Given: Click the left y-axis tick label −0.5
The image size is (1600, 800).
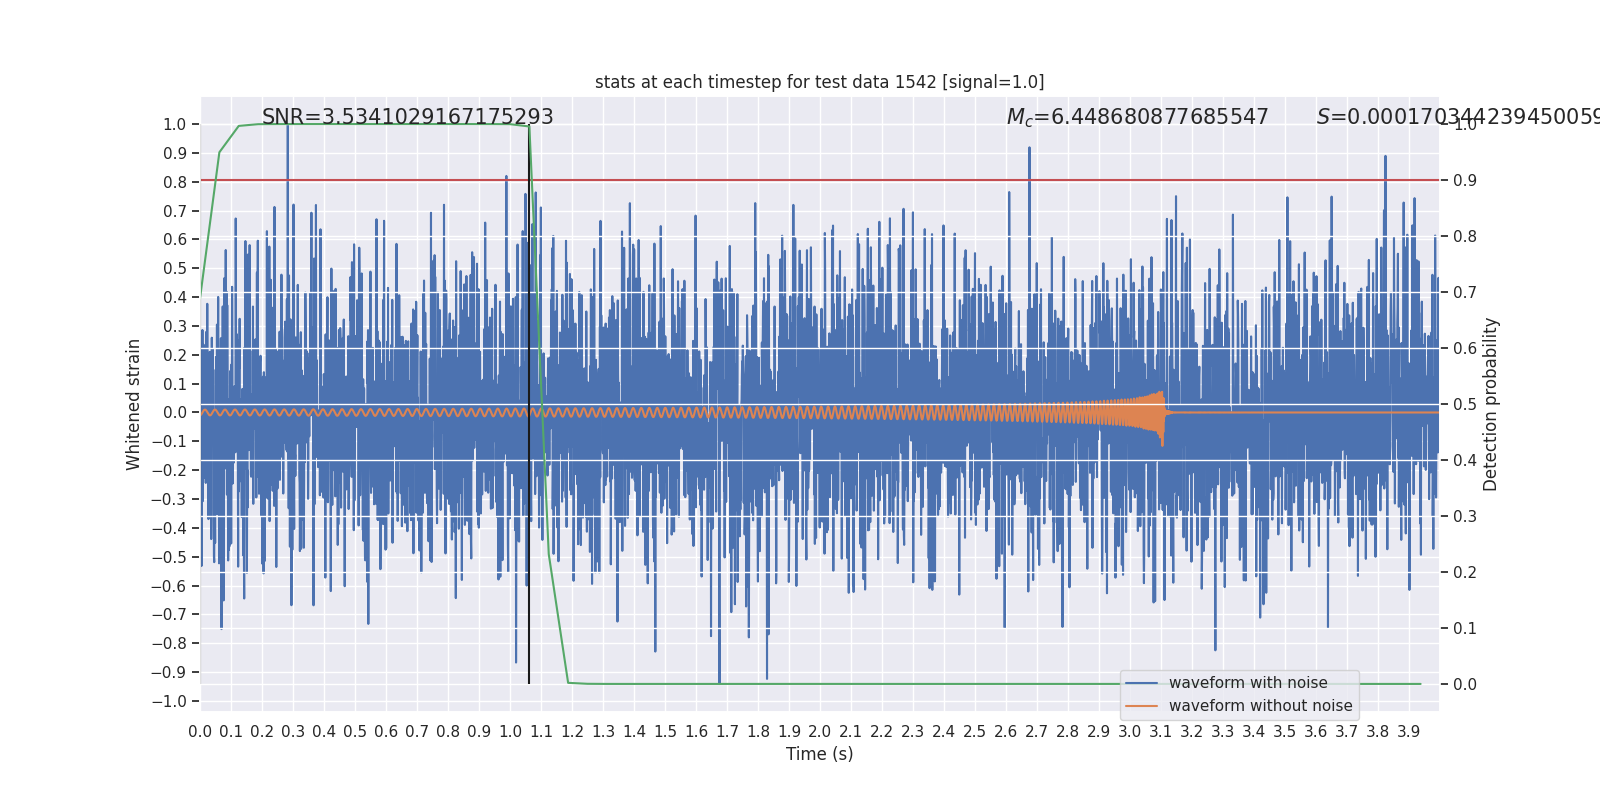Looking at the screenshot, I should click(x=169, y=557).
